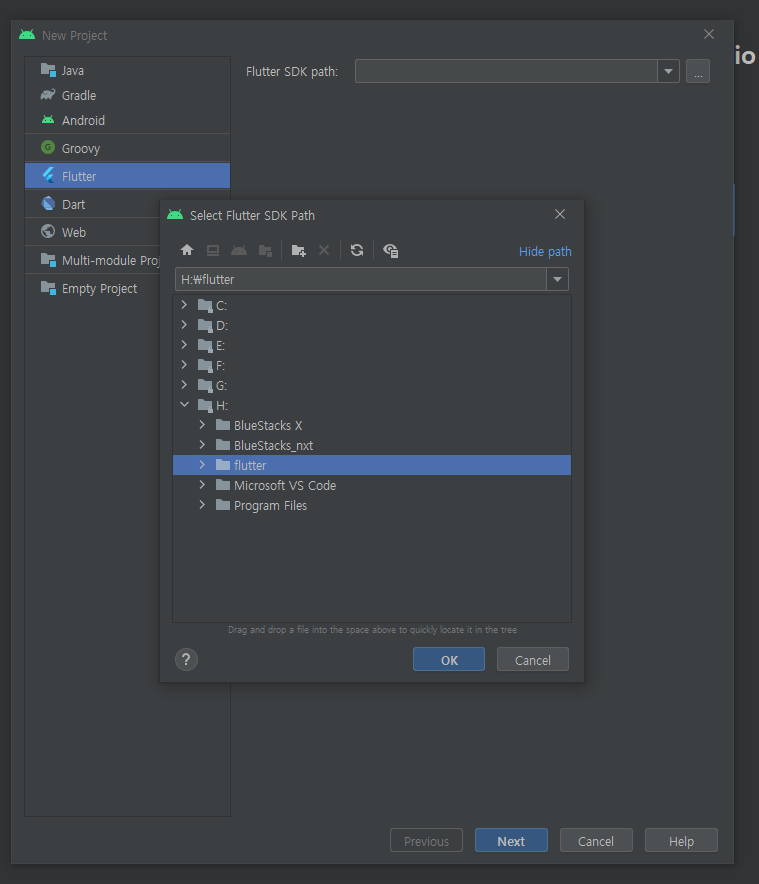This screenshot has height=884, width=759.
Task: Click the module directory toolbar icon
Action: 265,250
